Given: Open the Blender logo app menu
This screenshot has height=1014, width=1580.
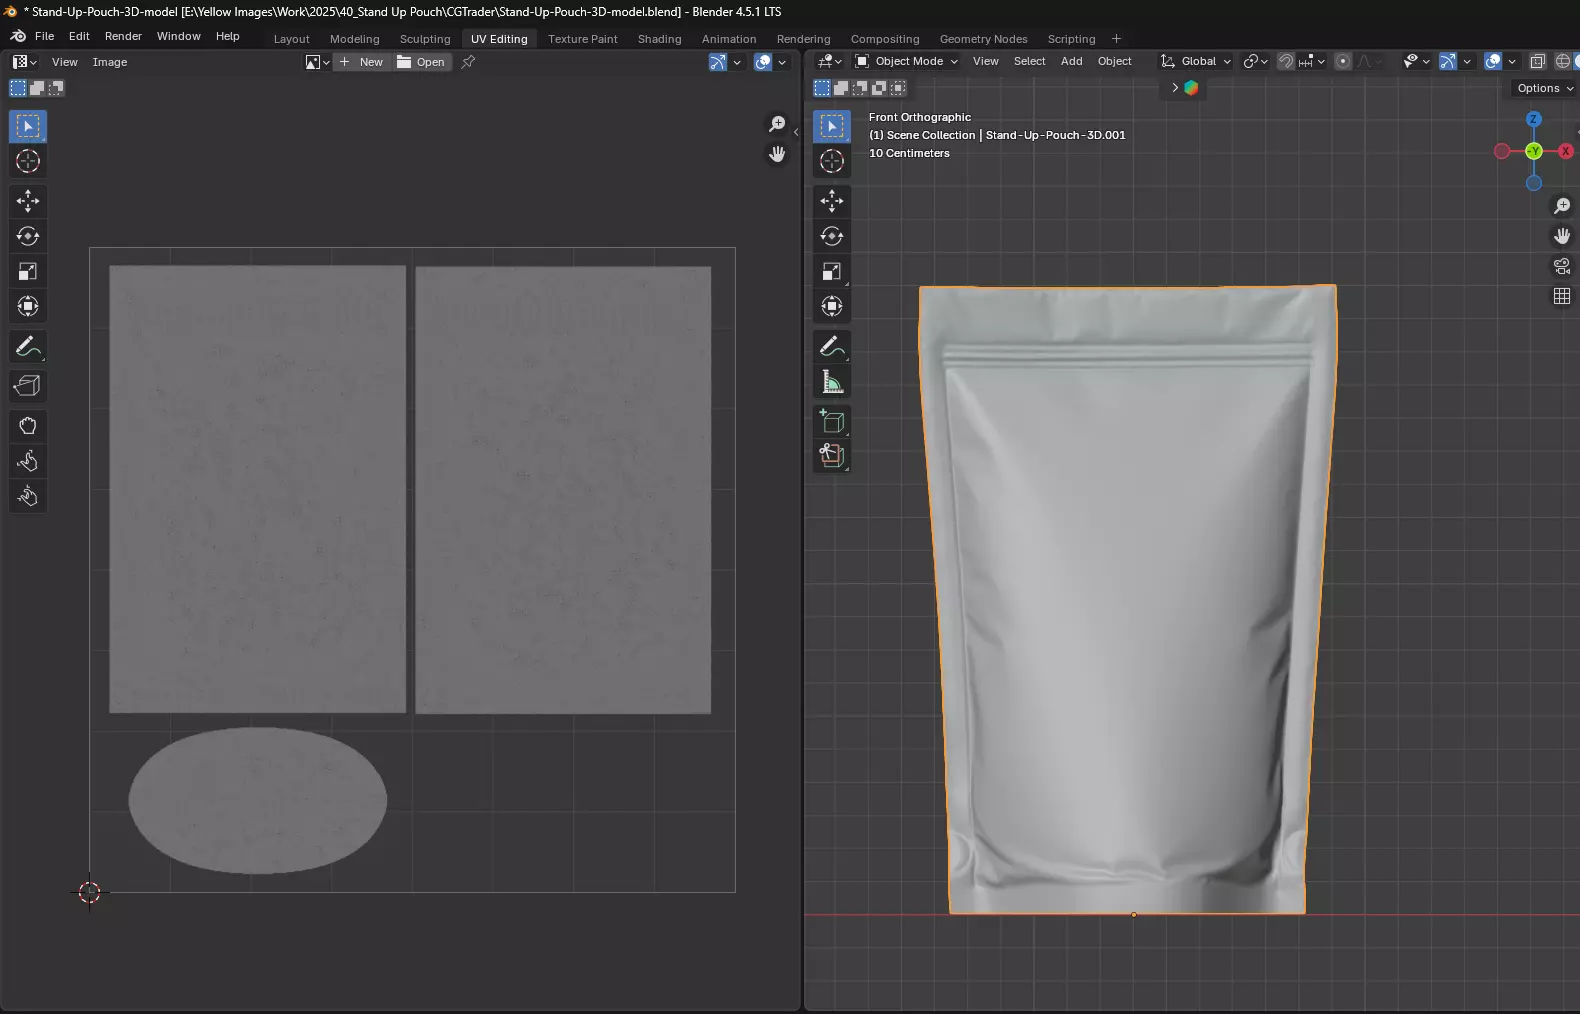Looking at the screenshot, I should point(18,36).
